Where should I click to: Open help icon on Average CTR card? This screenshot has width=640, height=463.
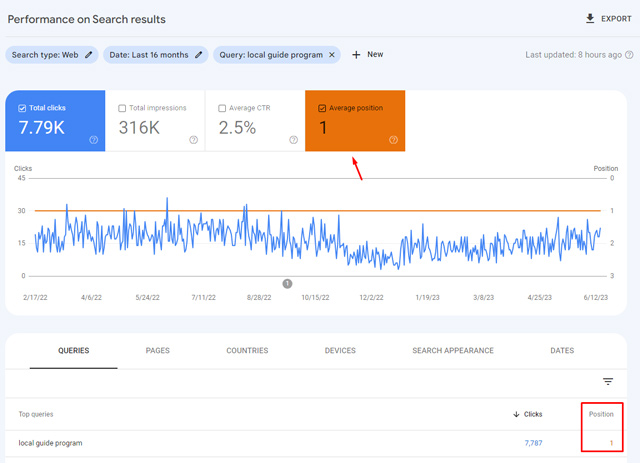coord(293,140)
